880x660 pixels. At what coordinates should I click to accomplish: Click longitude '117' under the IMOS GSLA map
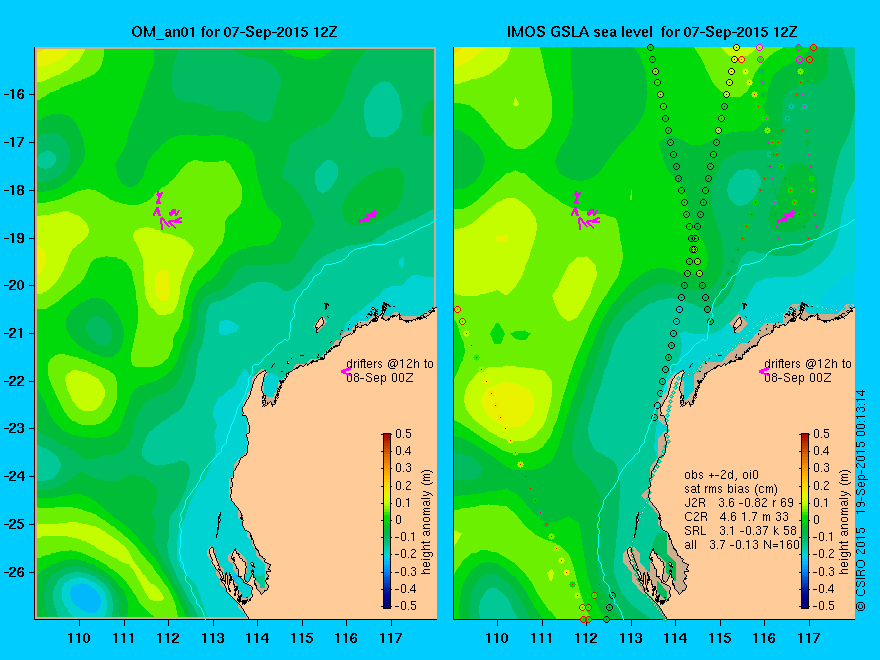click(809, 638)
